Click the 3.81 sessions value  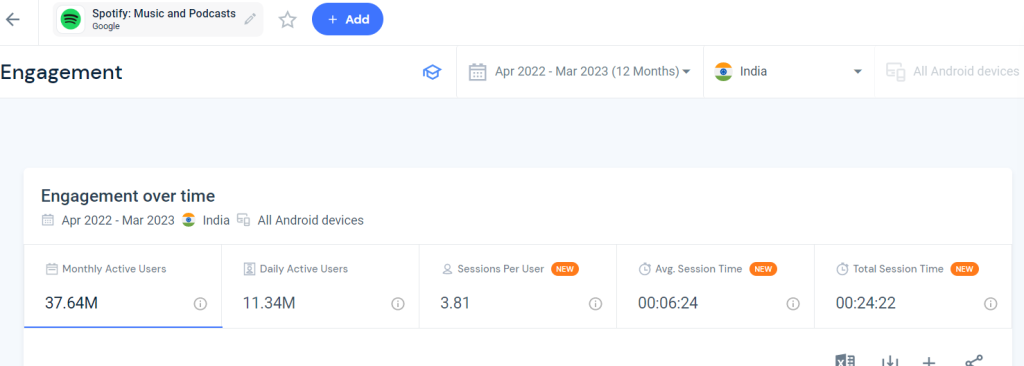[x=455, y=303]
